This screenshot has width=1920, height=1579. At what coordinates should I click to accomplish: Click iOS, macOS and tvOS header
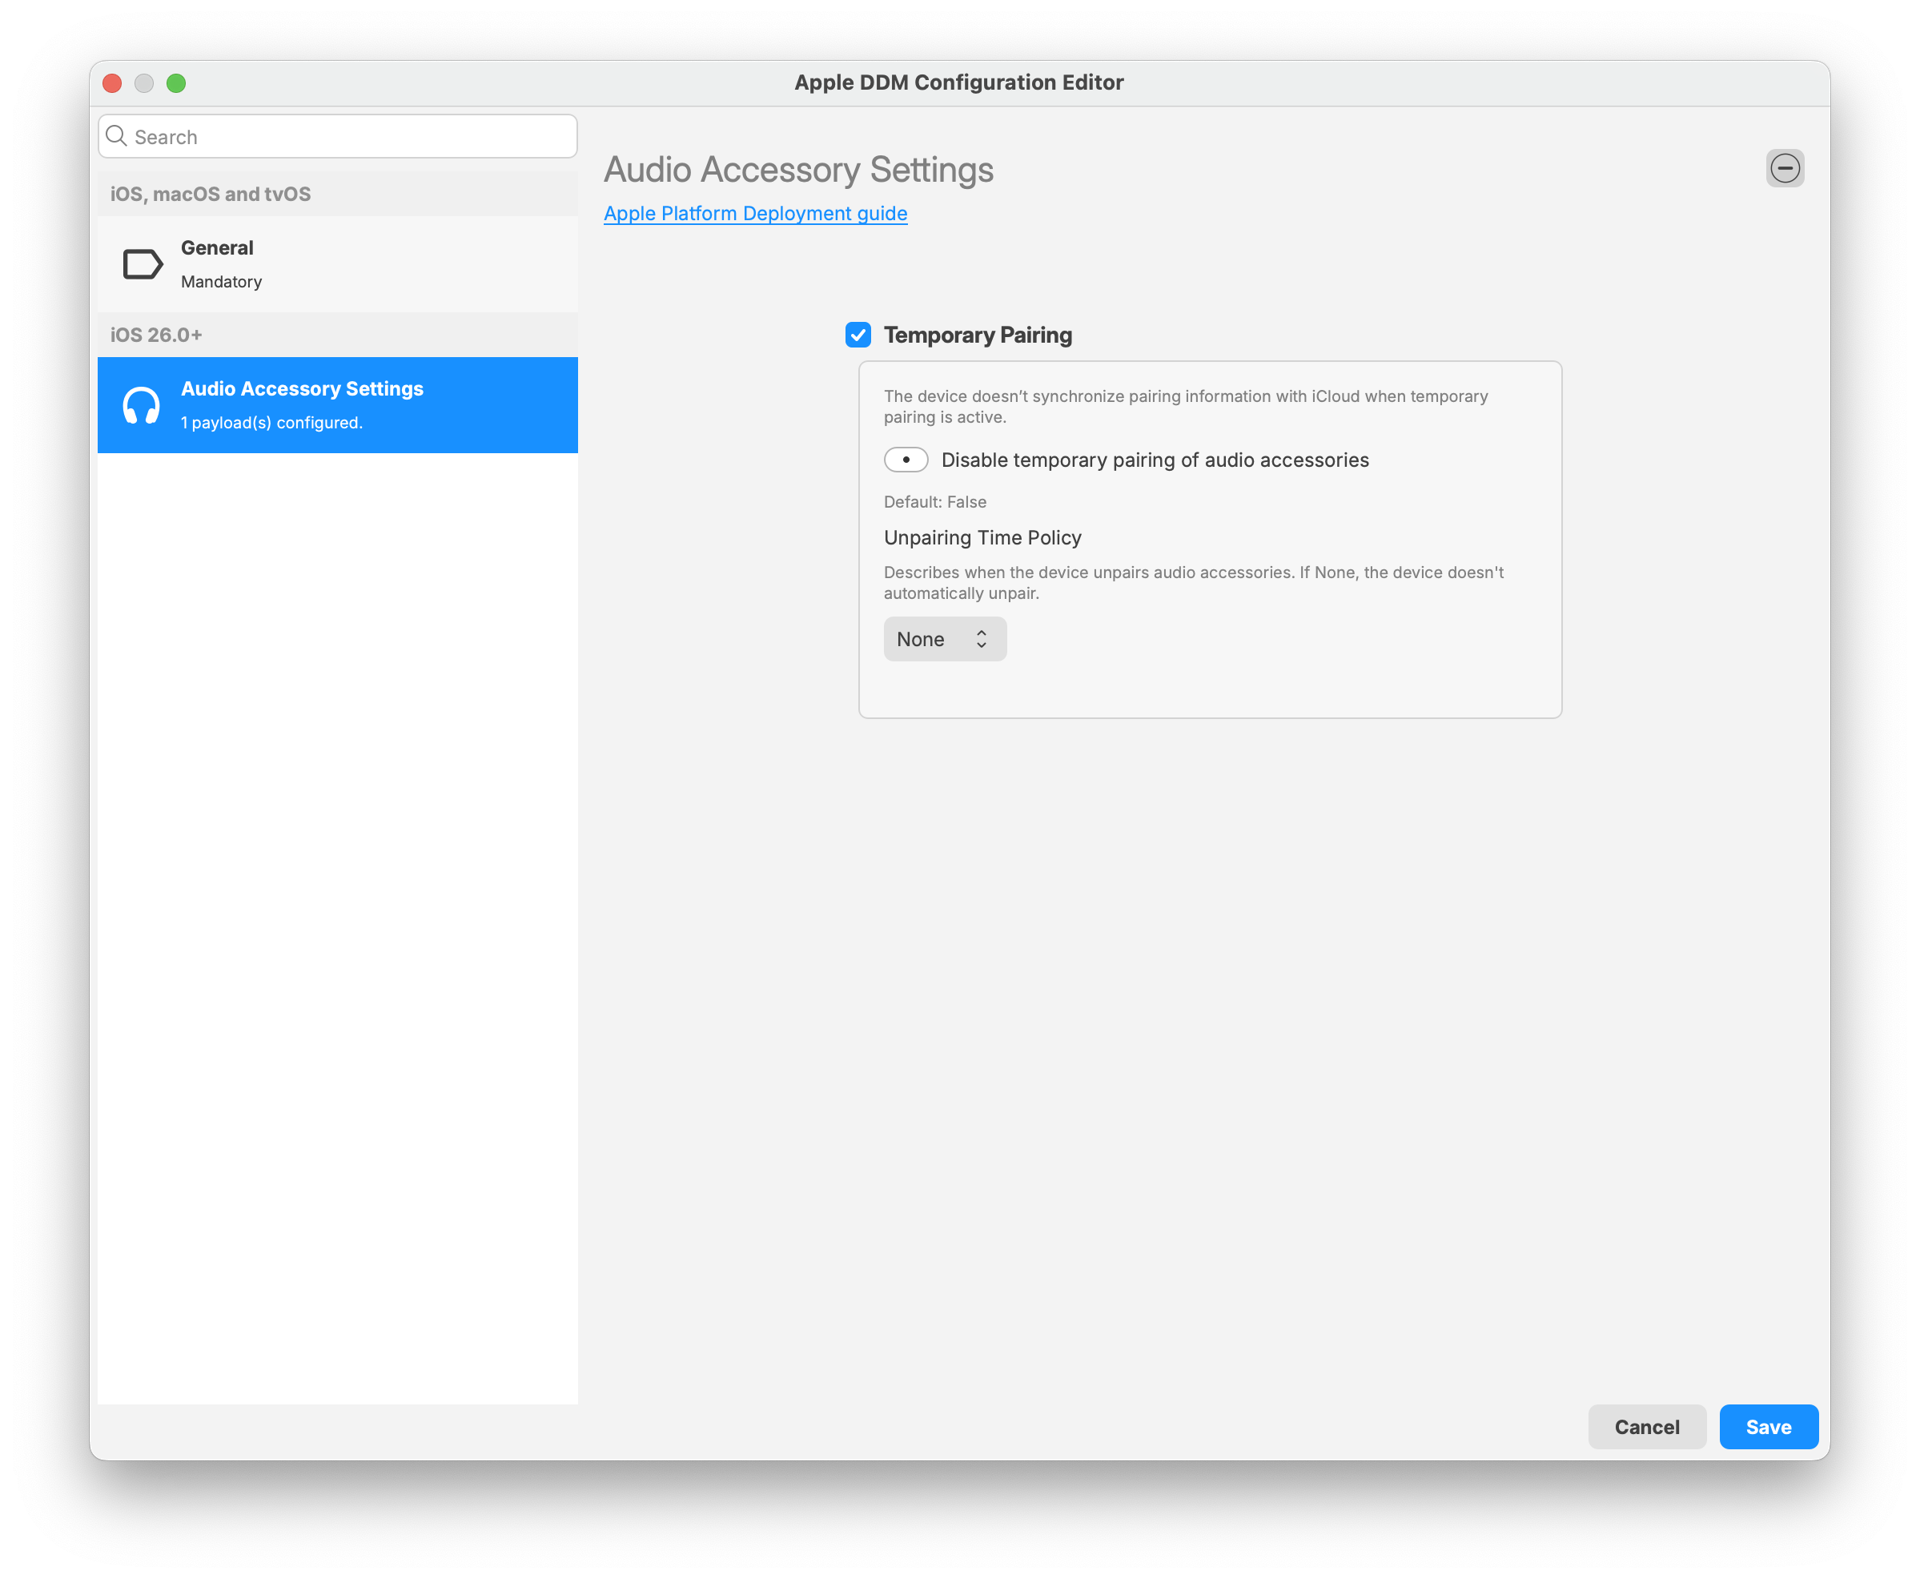[211, 194]
